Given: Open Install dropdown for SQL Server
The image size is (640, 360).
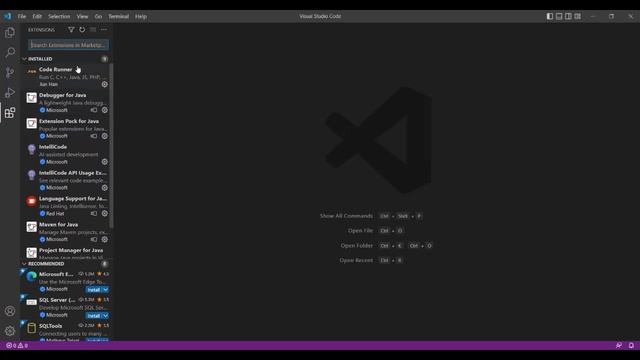Looking at the screenshot, I should coord(105,316).
